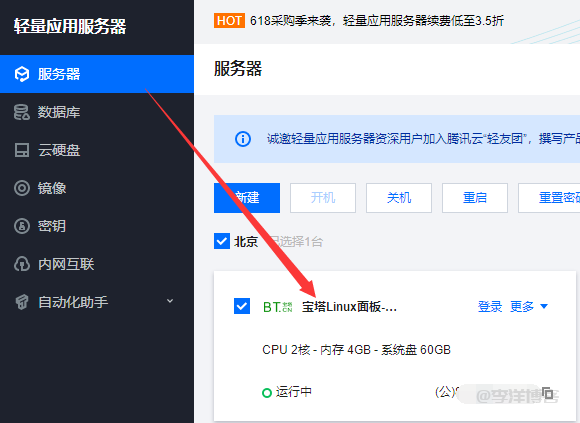Go to 云硬盘 section
Image resolution: width=580 pixels, height=423 pixels.
coord(97,150)
